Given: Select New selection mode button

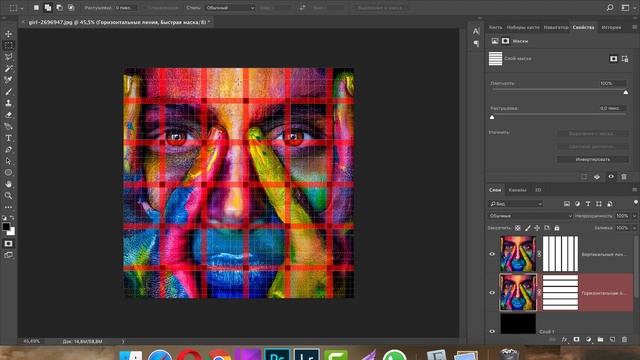Looking at the screenshot, I should [x=36, y=7].
